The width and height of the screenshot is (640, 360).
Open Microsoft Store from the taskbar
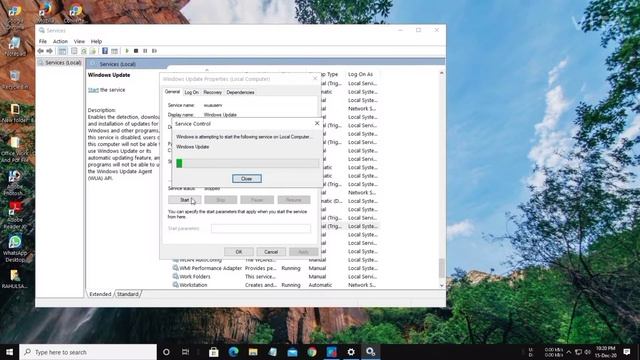click(x=213, y=352)
